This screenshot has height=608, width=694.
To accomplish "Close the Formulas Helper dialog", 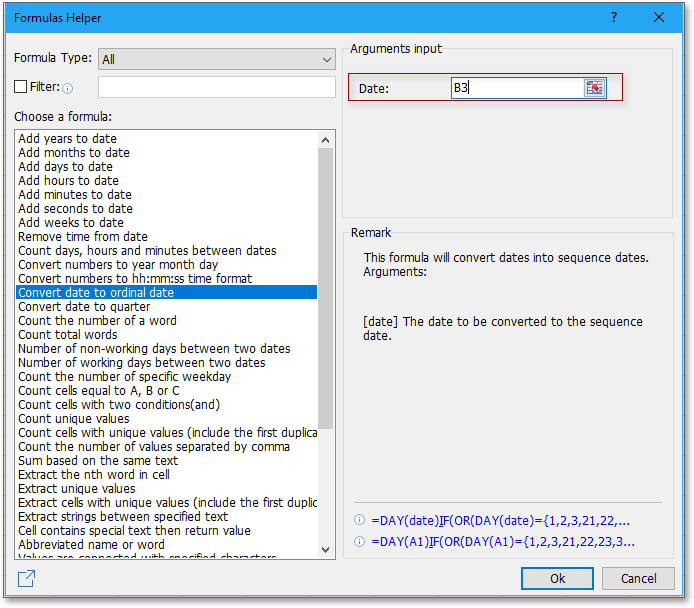I will tap(659, 17).
